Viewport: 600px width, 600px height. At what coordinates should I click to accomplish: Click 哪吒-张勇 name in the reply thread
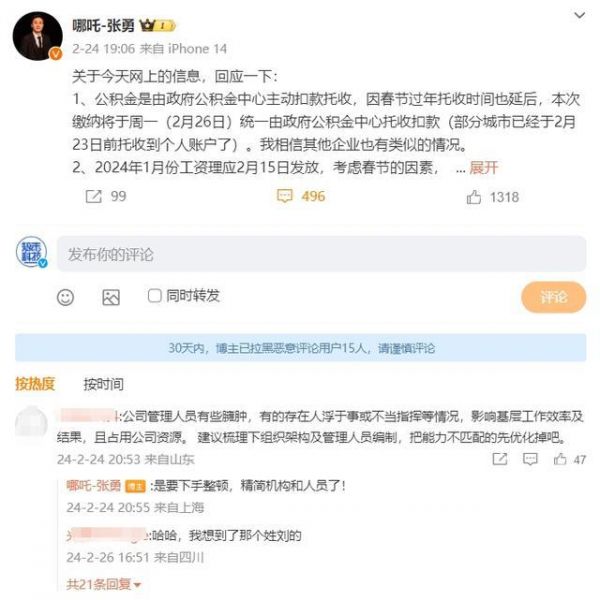point(94,486)
